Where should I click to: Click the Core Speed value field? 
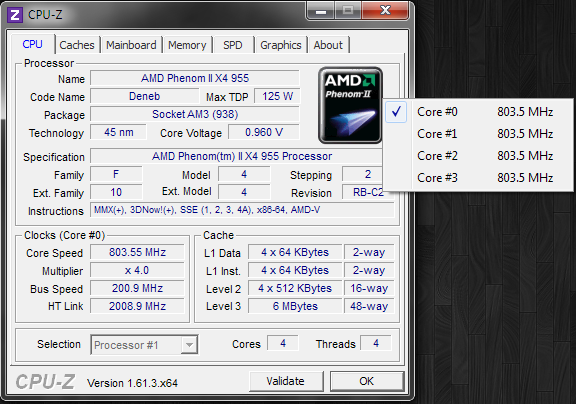click(x=137, y=252)
